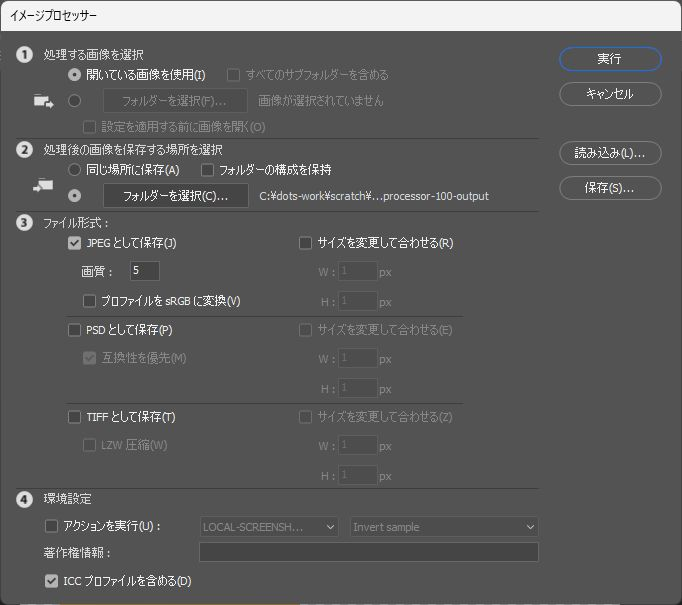Screen dimensions: 682x605
Task: Click フォルダーを選択(F)... source button
Action: click(175, 101)
